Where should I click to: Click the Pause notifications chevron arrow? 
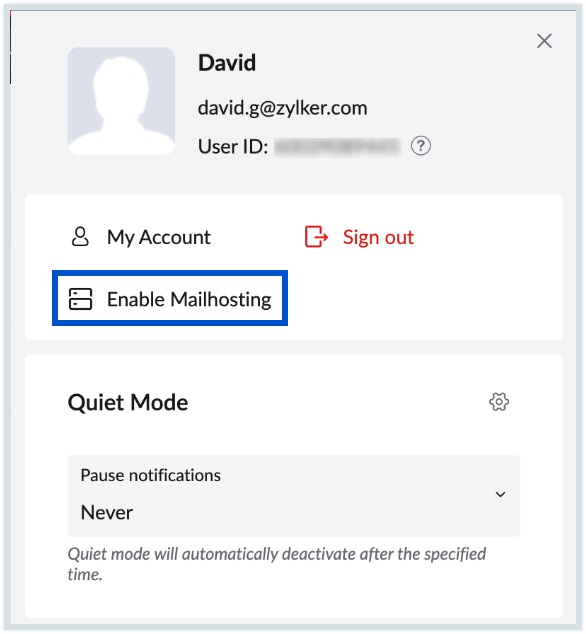click(x=500, y=495)
